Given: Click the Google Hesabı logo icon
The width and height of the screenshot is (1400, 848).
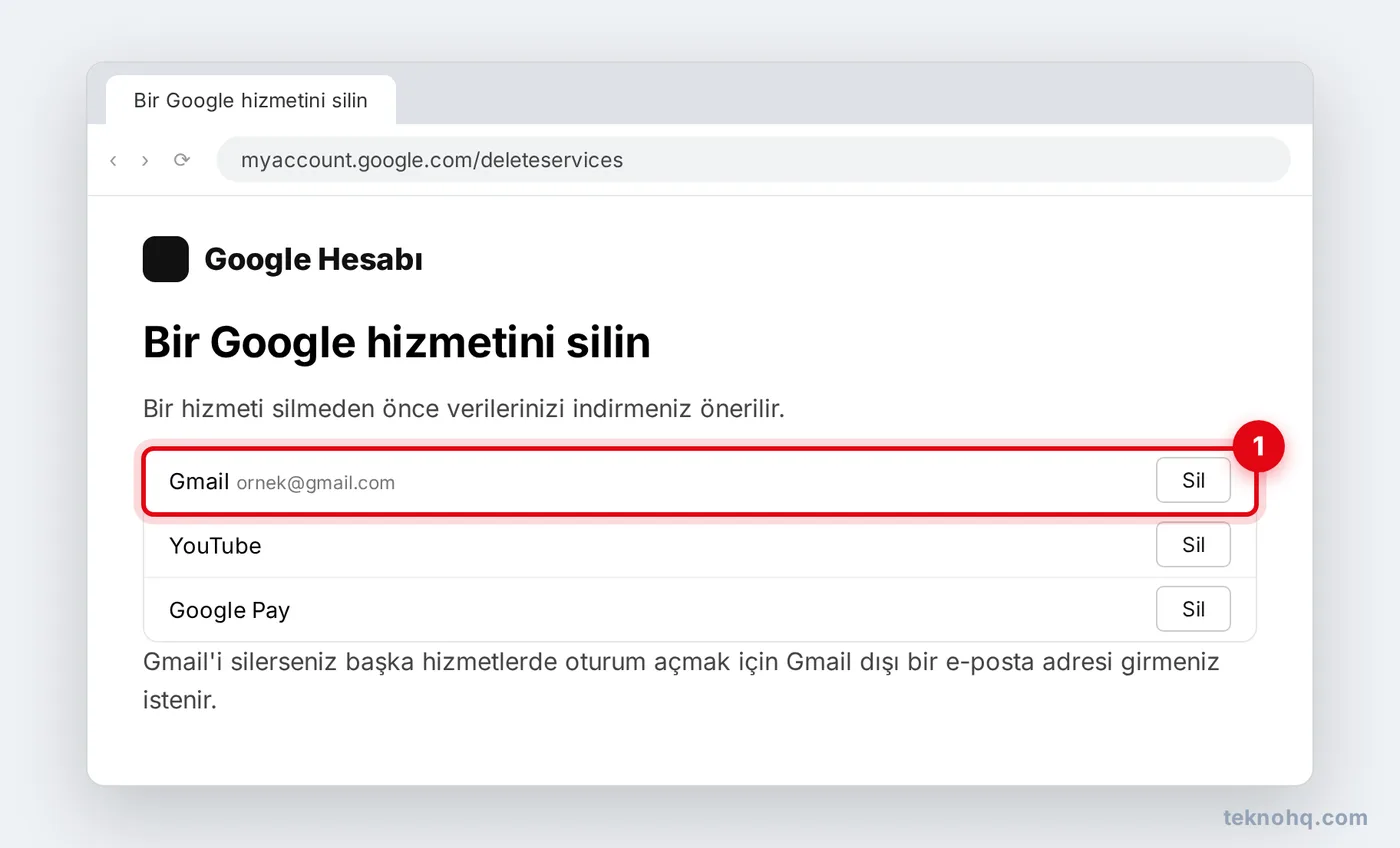Looking at the screenshot, I should (x=166, y=259).
